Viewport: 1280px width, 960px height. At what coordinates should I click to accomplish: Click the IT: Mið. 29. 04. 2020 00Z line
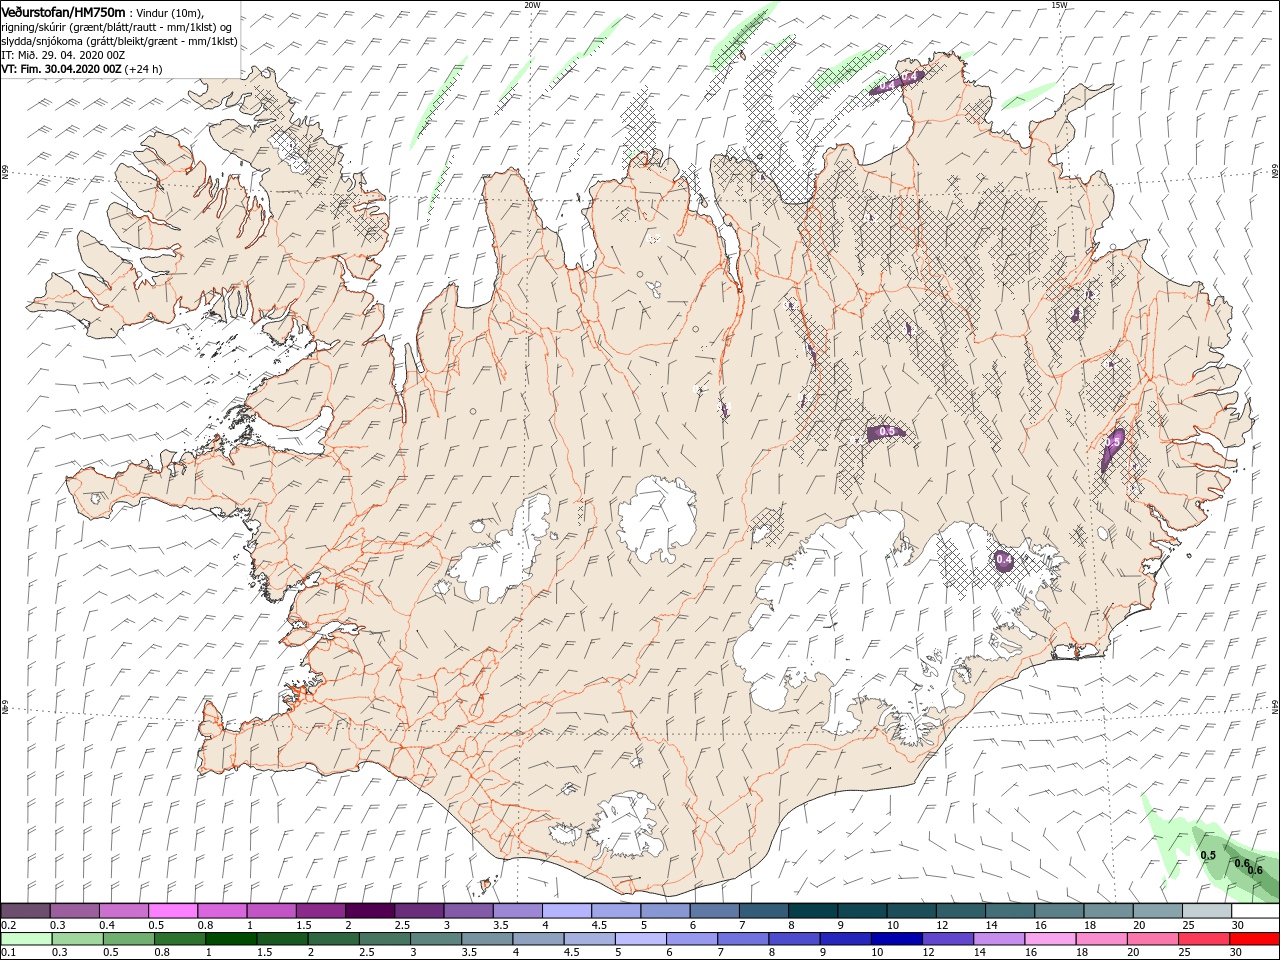pyautogui.click(x=63, y=55)
